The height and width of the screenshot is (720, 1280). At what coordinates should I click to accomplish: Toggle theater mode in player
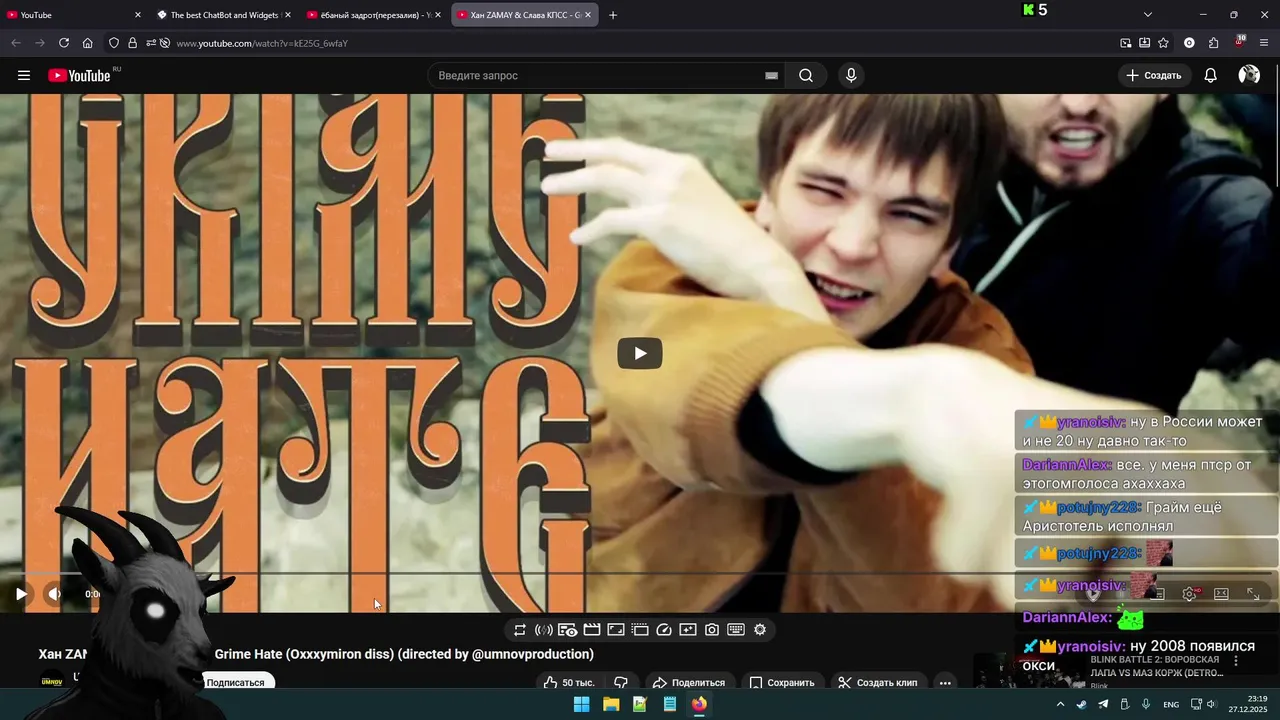[1221, 594]
